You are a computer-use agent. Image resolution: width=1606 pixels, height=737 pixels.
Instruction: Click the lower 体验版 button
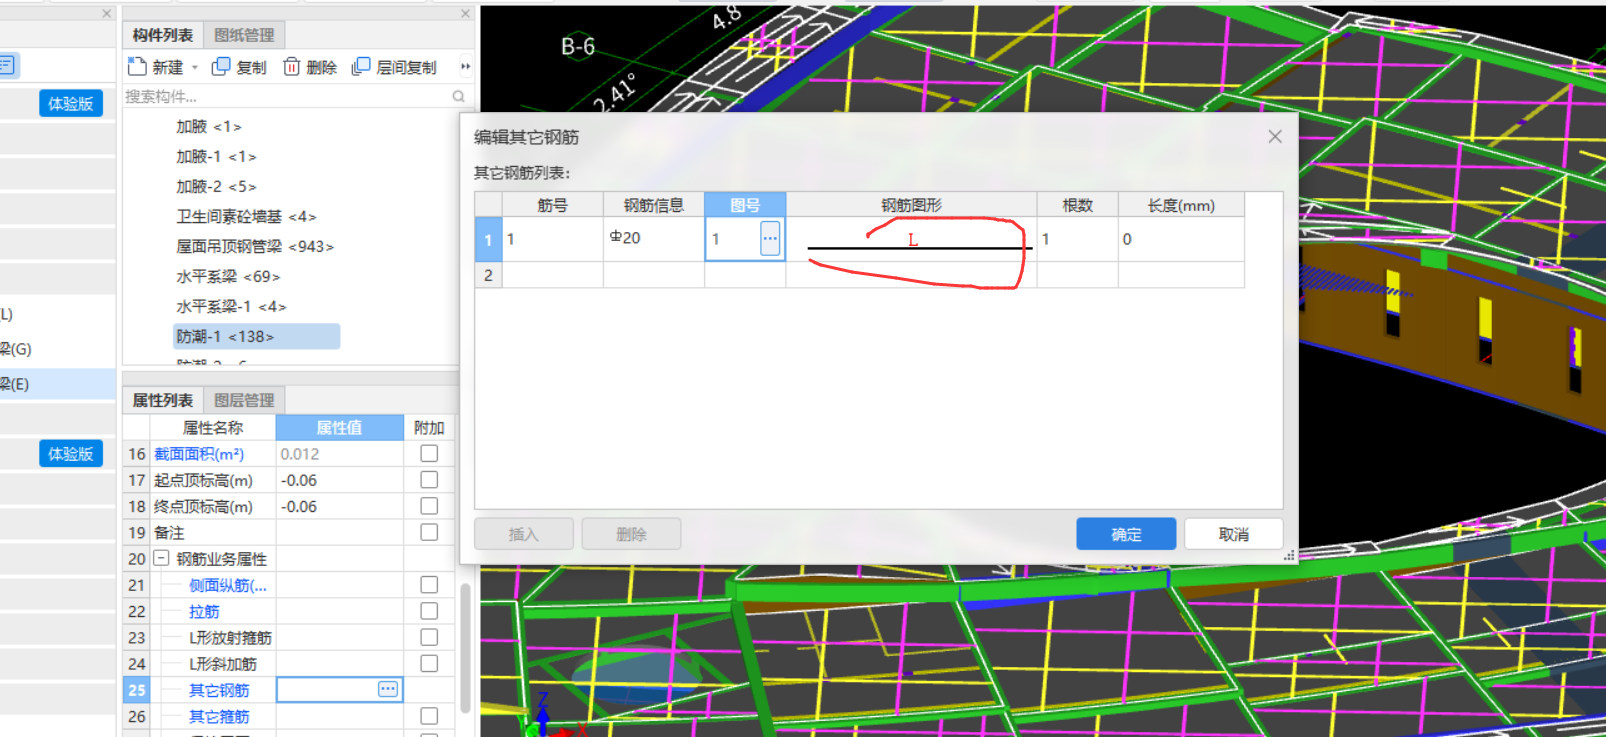(x=71, y=453)
